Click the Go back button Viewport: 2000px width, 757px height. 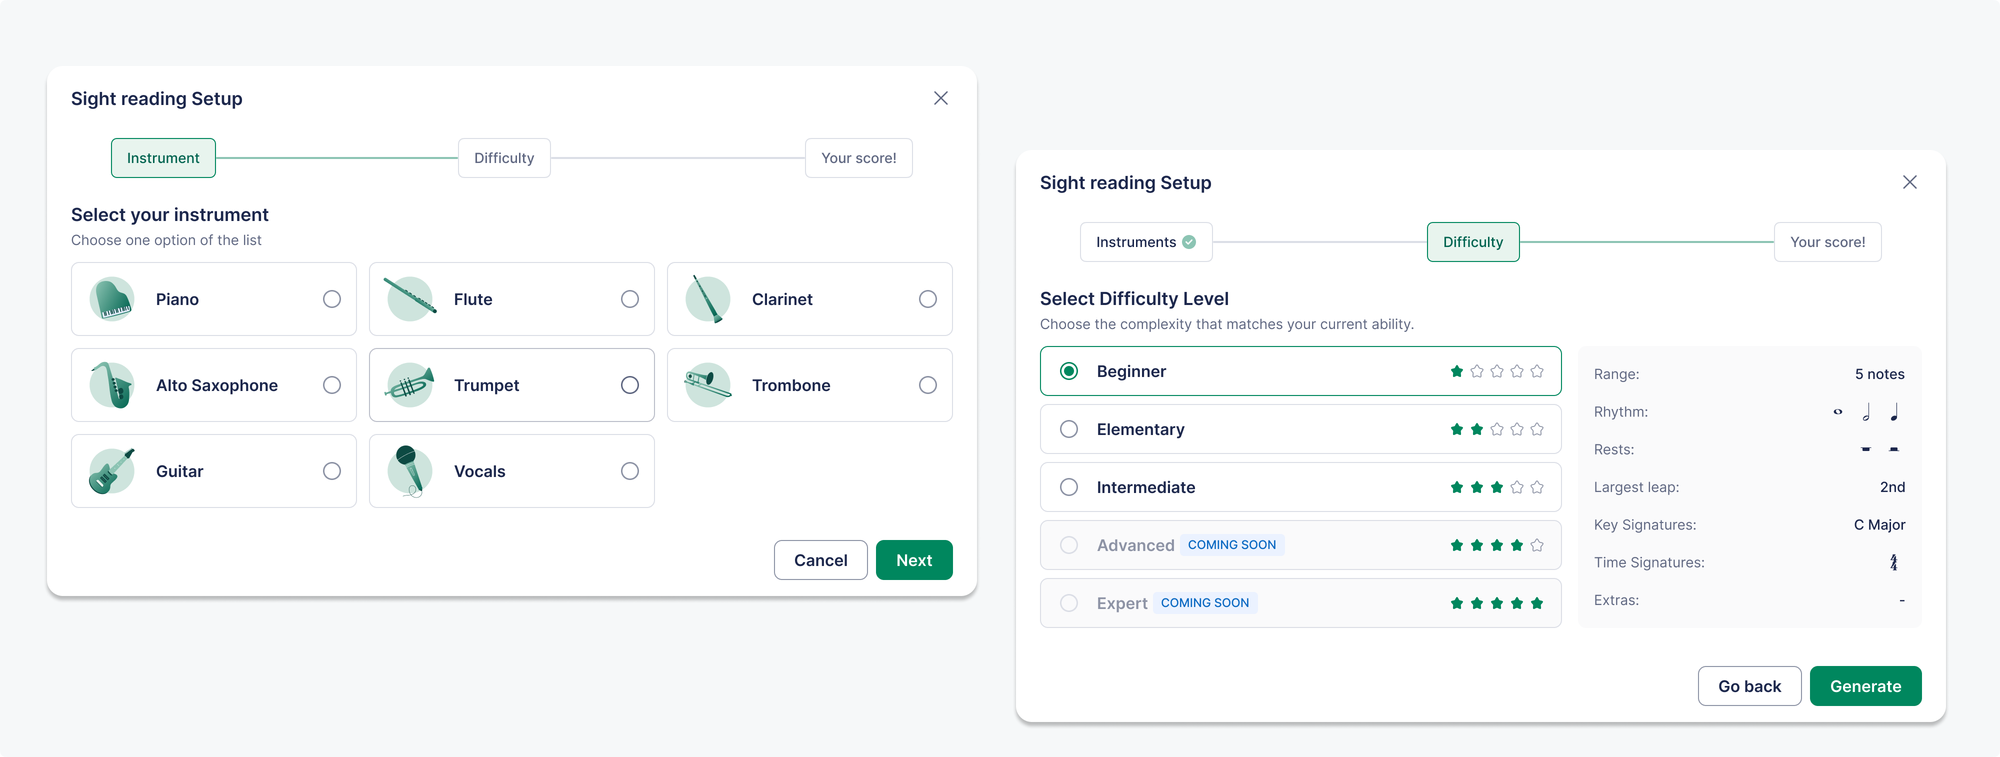[x=1749, y=686]
